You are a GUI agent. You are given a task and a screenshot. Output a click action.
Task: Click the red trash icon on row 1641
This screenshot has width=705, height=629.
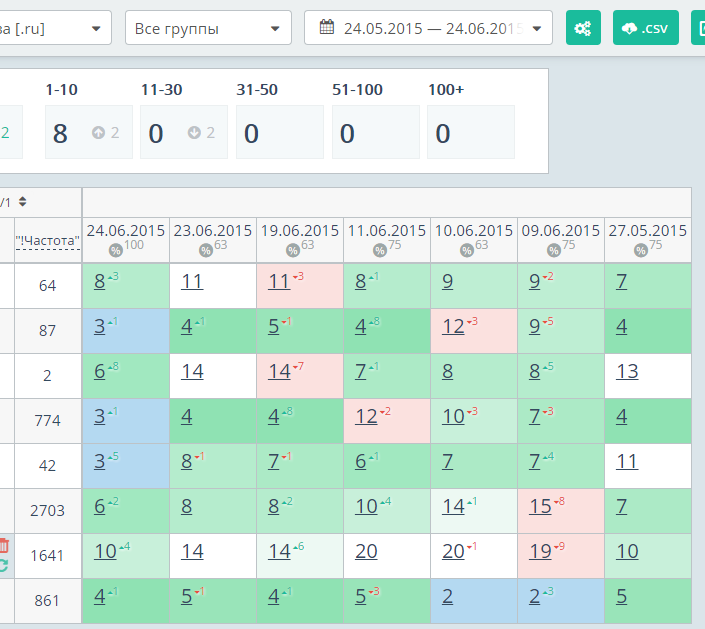pos(4,545)
